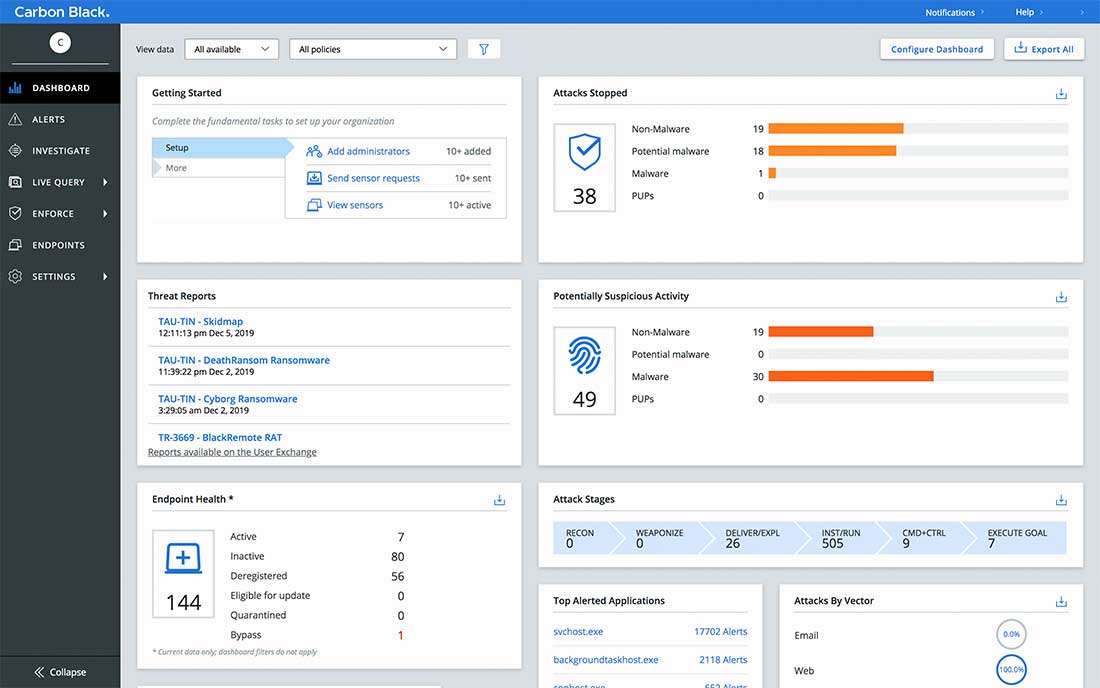Click the filter funnel icon
The height and width of the screenshot is (688, 1100).
484,48
